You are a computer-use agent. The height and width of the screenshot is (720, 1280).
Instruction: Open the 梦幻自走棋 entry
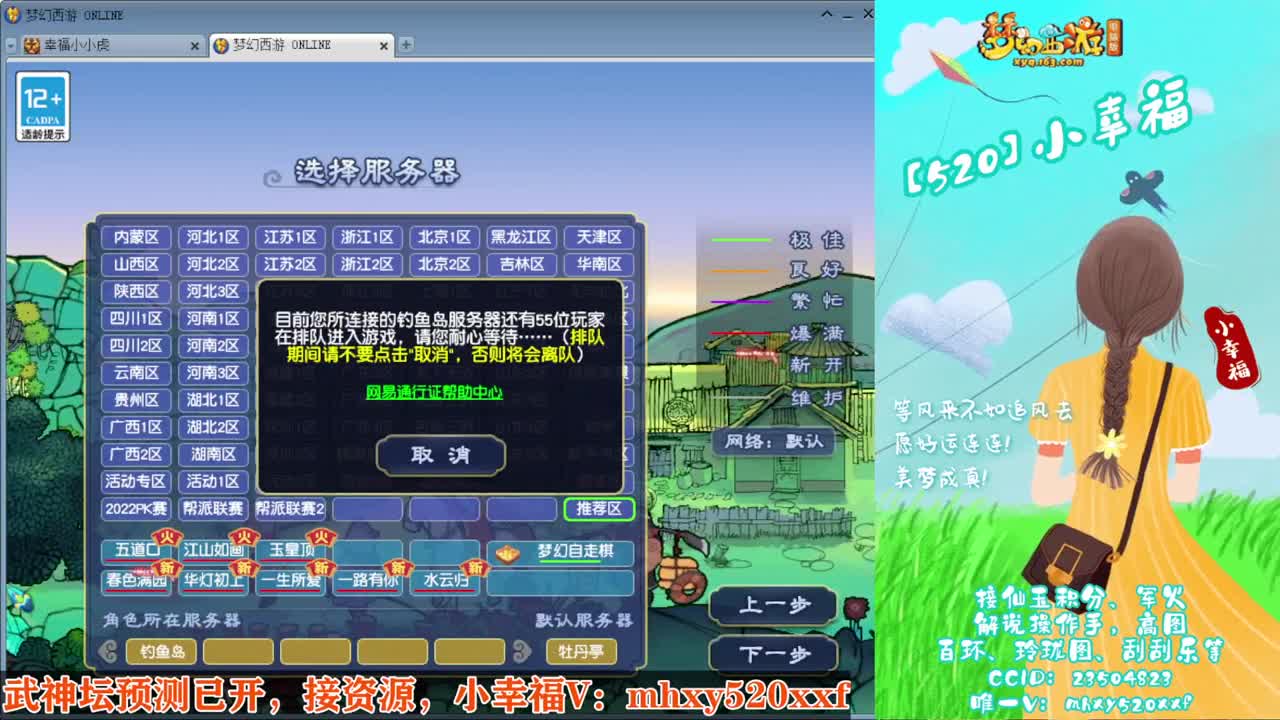pyautogui.click(x=560, y=551)
